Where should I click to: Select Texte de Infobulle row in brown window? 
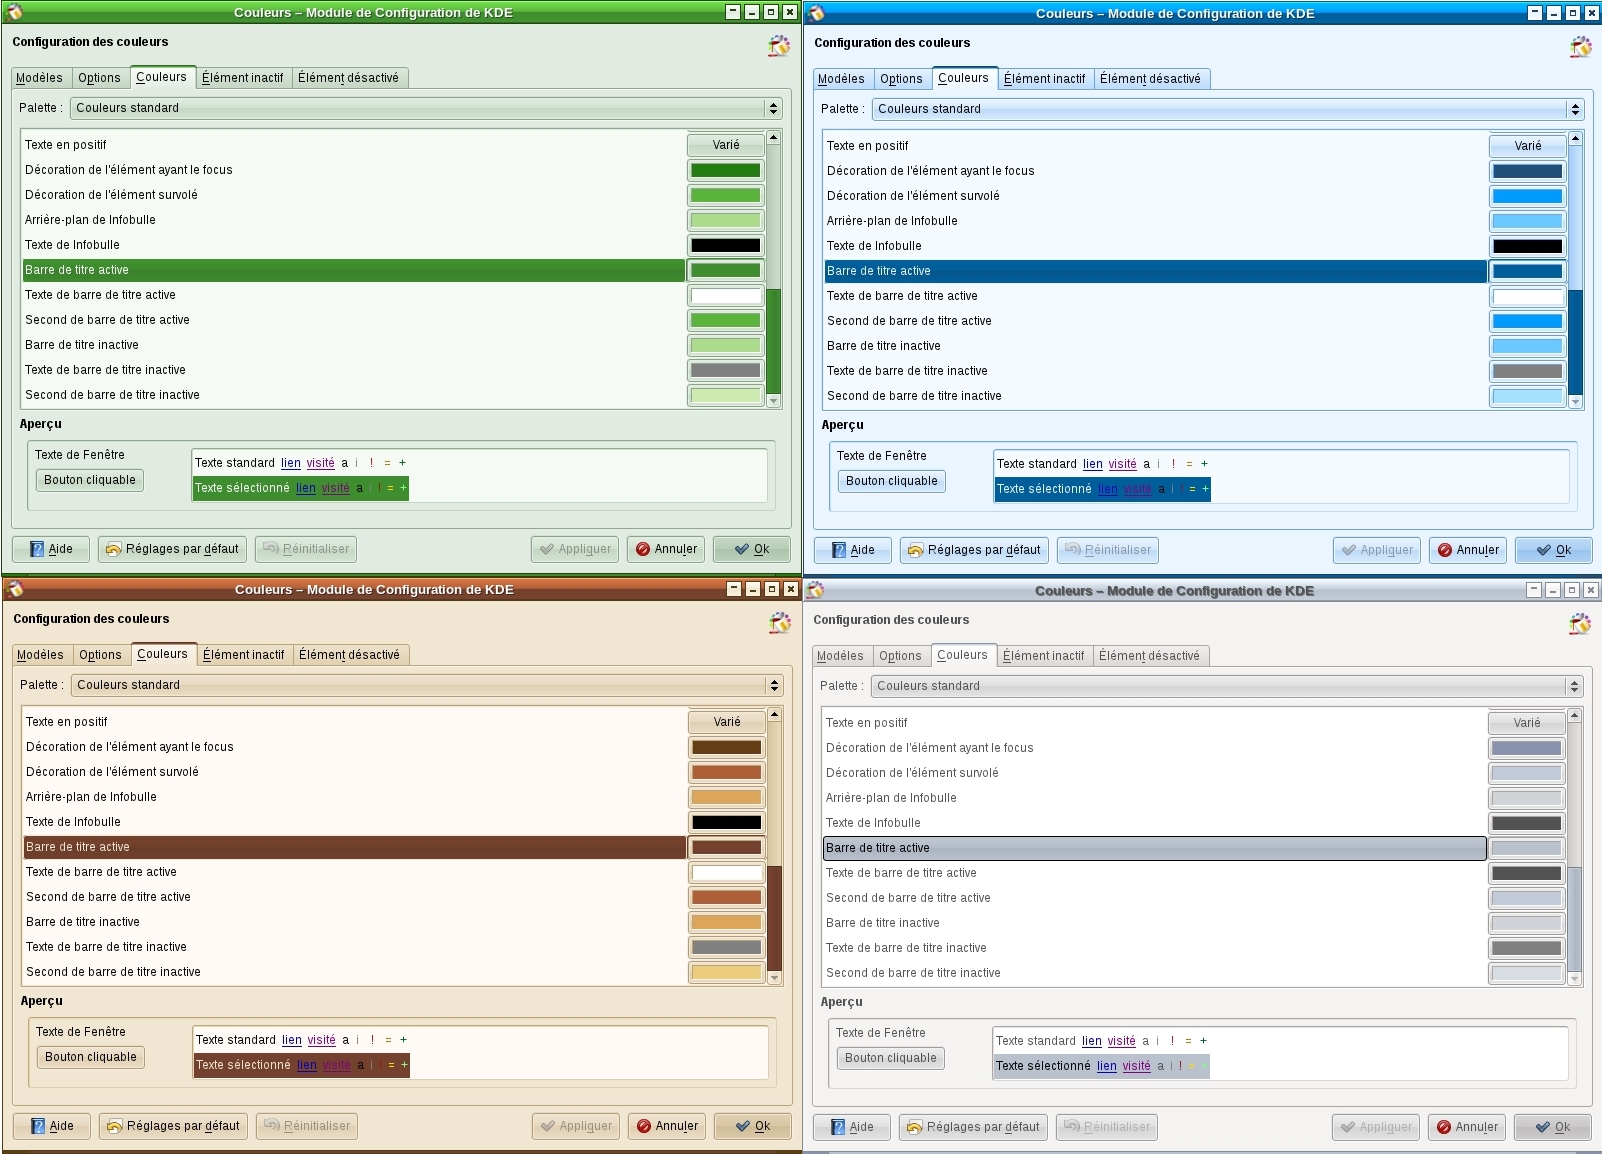[x=355, y=822]
